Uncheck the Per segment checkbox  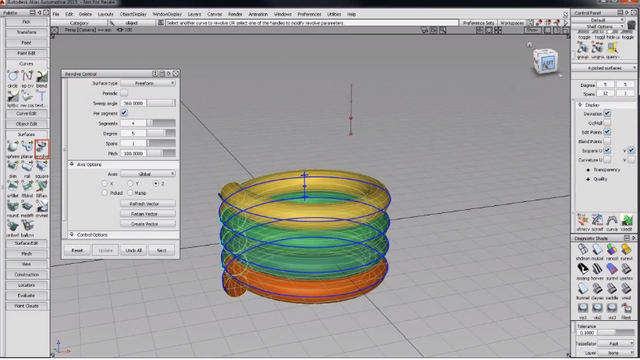124,113
